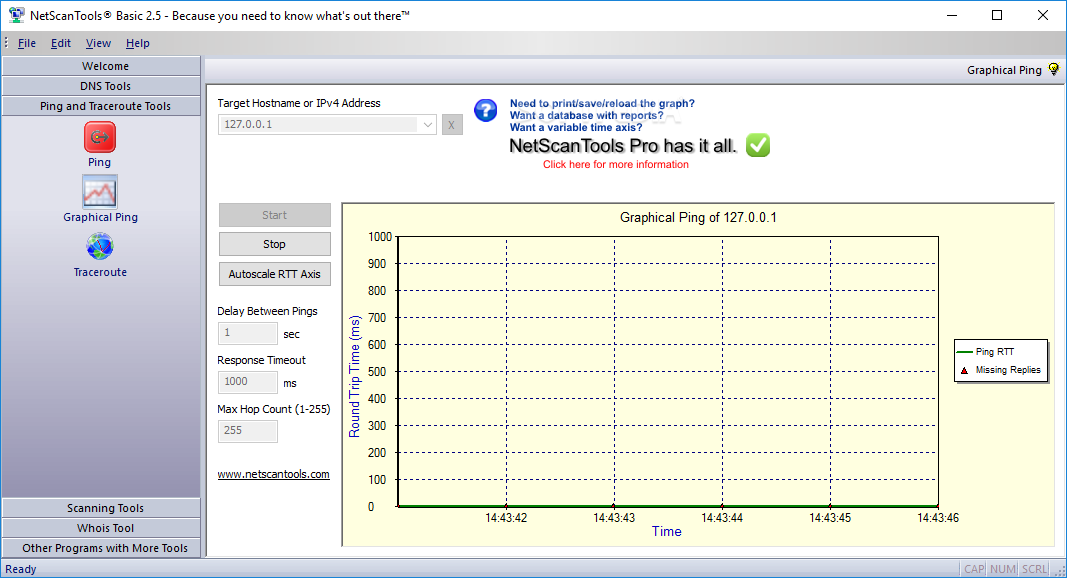
Task: Click the X clear button beside target field
Action: pyautogui.click(x=452, y=125)
